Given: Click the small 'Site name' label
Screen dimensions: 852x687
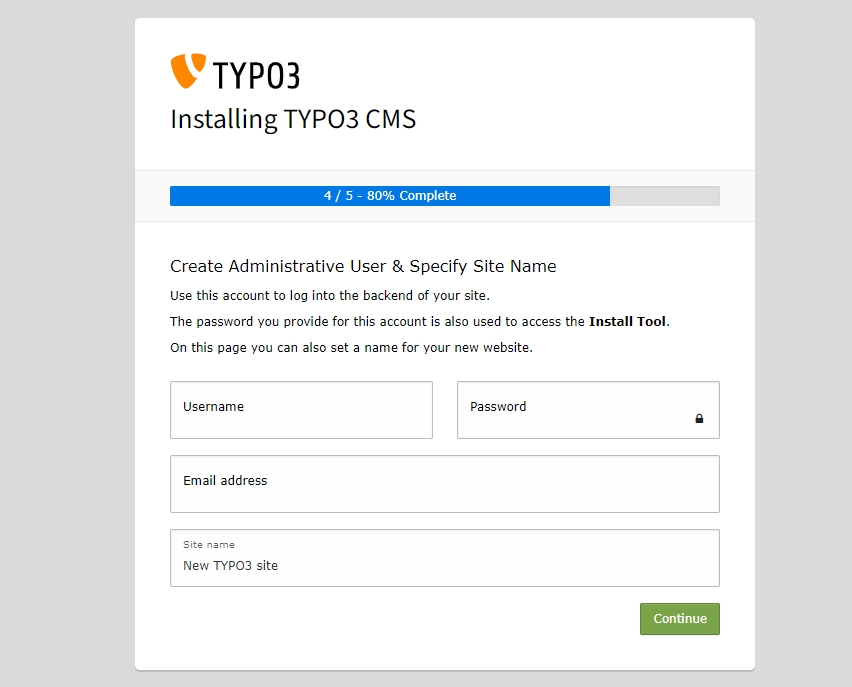Looking at the screenshot, I should pos(209,545).
